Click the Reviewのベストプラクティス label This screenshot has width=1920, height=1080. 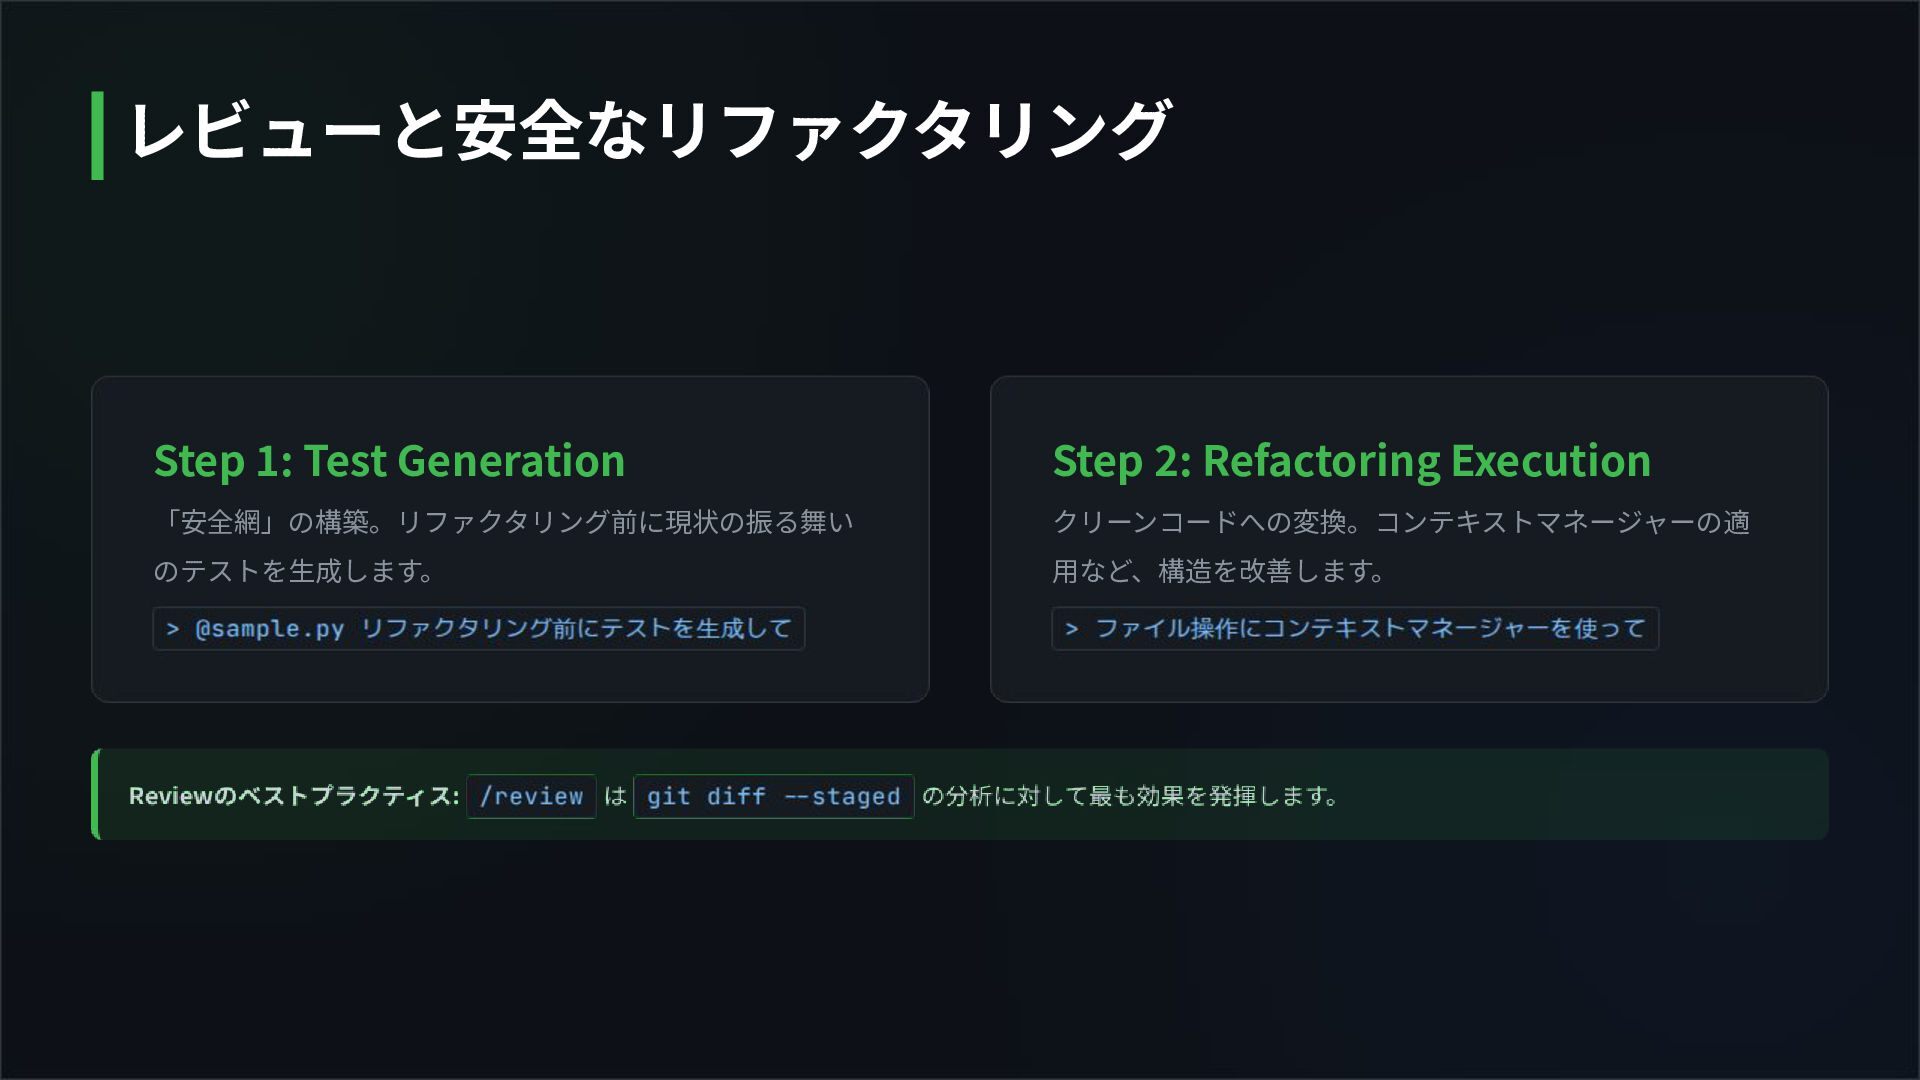[x=294, y=797]
